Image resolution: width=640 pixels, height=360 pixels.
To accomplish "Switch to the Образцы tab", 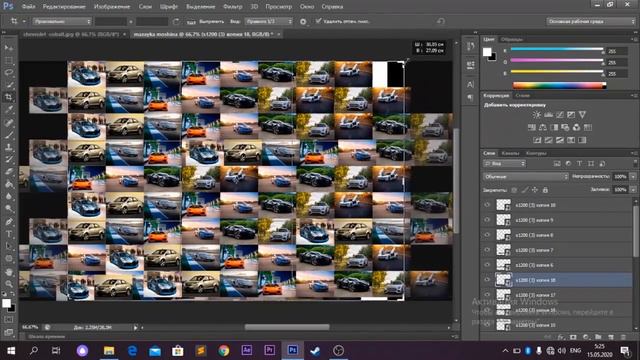I will tap(512, 39).
